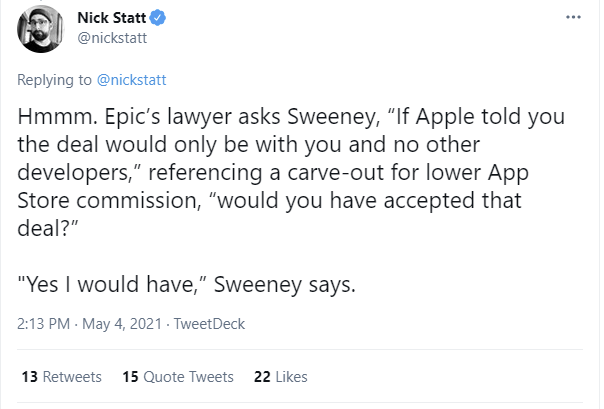This screenshot has height=409, width=604.
Task: Open the more options ellipsis menu
Action: pos(572,18)
